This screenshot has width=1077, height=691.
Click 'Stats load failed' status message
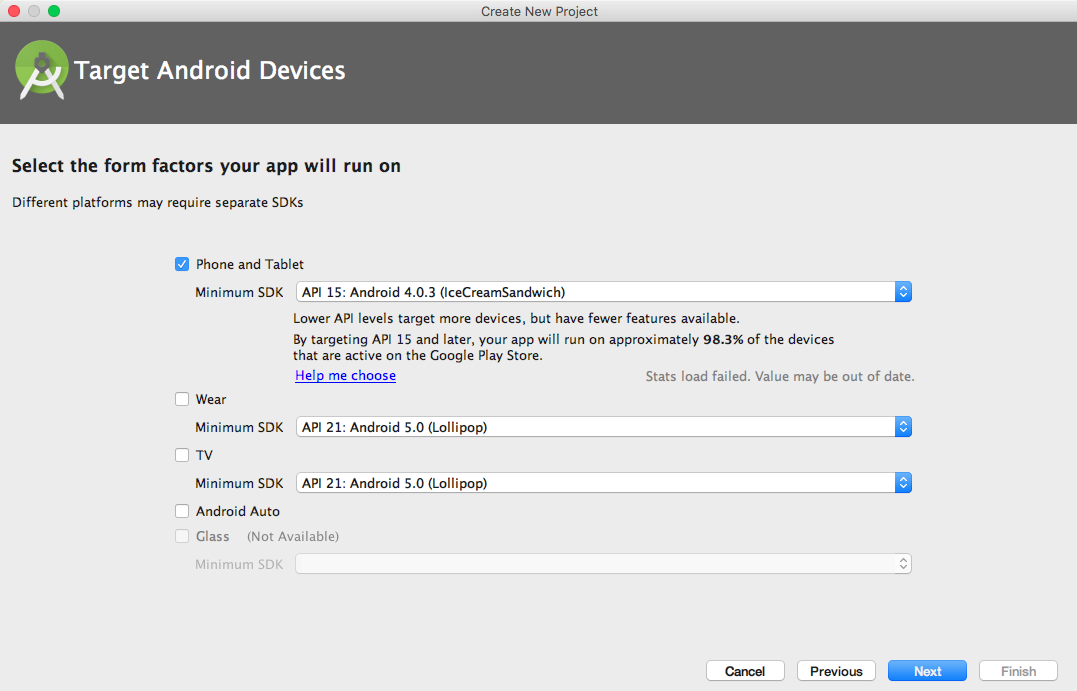coord(780,376)
